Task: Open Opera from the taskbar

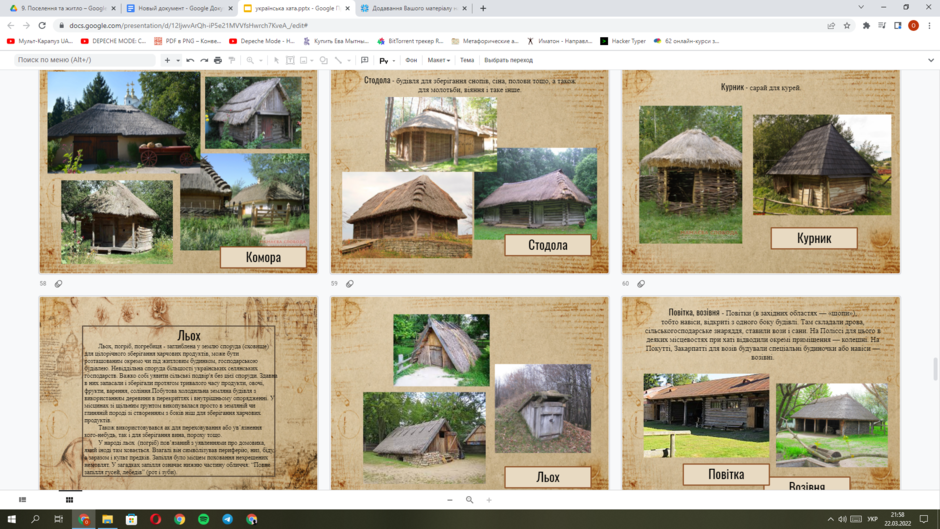Action: [x=156, y=519]
